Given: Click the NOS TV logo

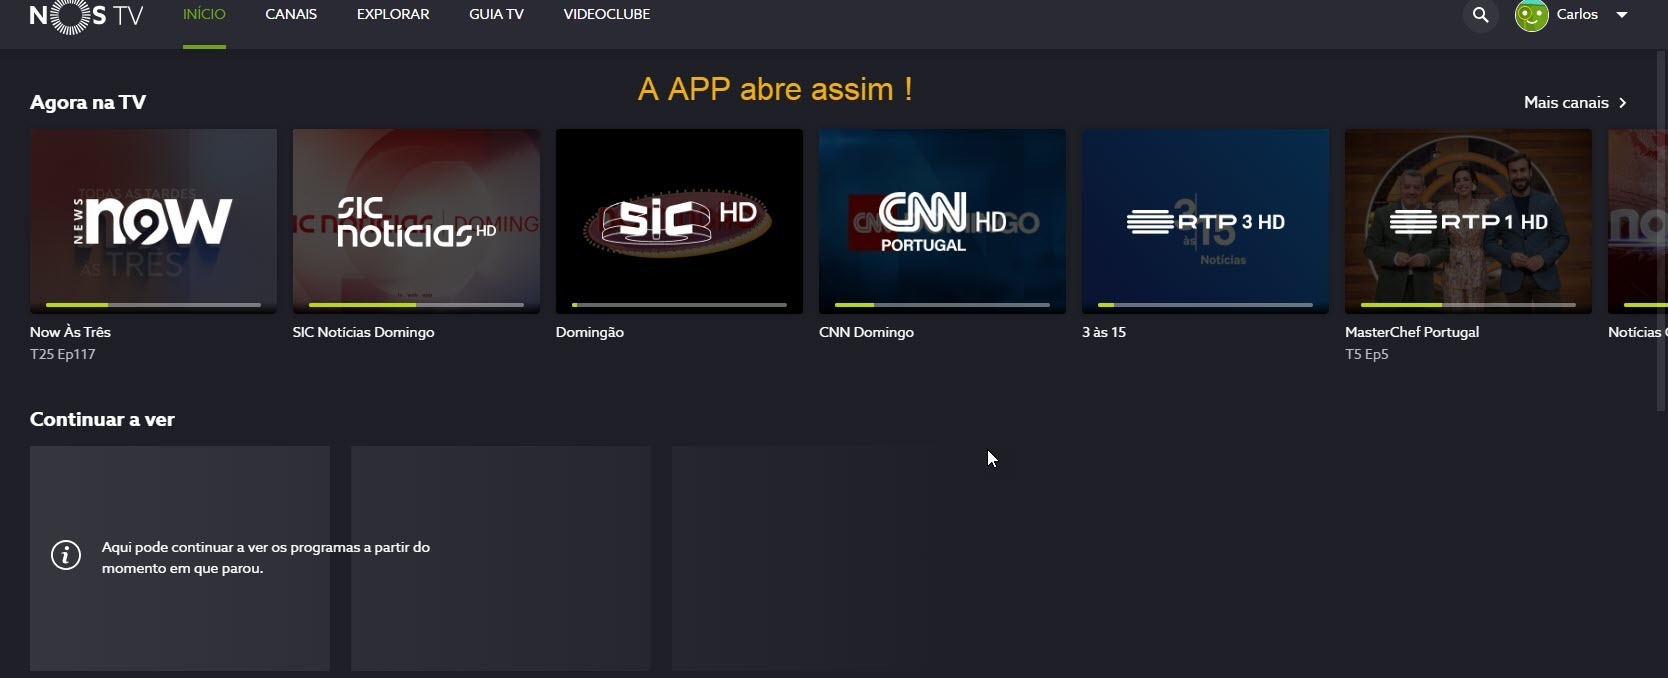Looking at the screenshot, I should click(86, 16).
